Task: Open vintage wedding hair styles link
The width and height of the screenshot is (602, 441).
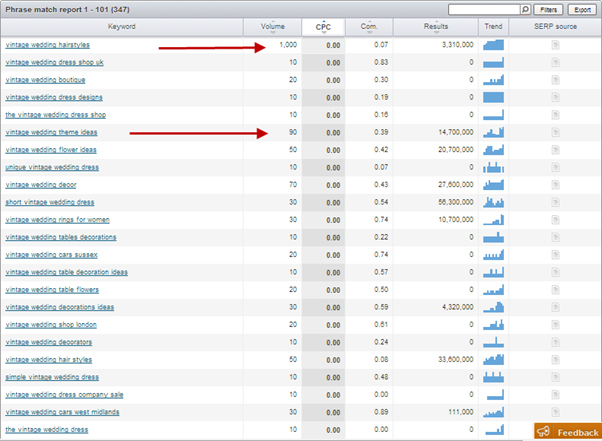Action: coord(49,360)
